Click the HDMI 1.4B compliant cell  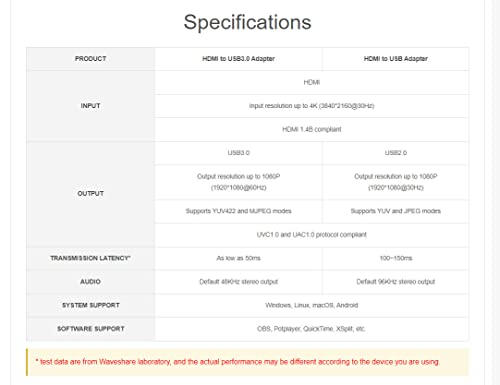tap(312, 129)
